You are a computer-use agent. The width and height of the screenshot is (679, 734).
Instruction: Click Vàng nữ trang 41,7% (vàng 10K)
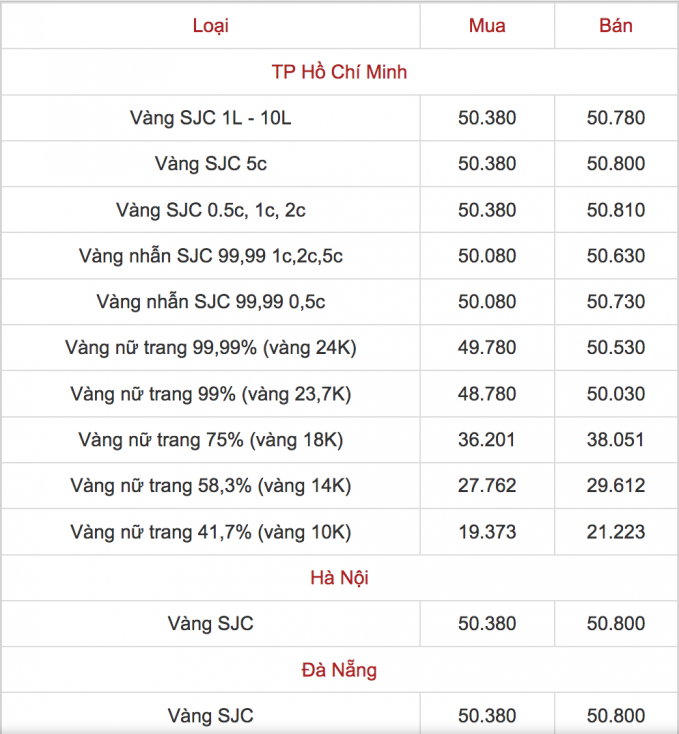click(x=211, y=532)
